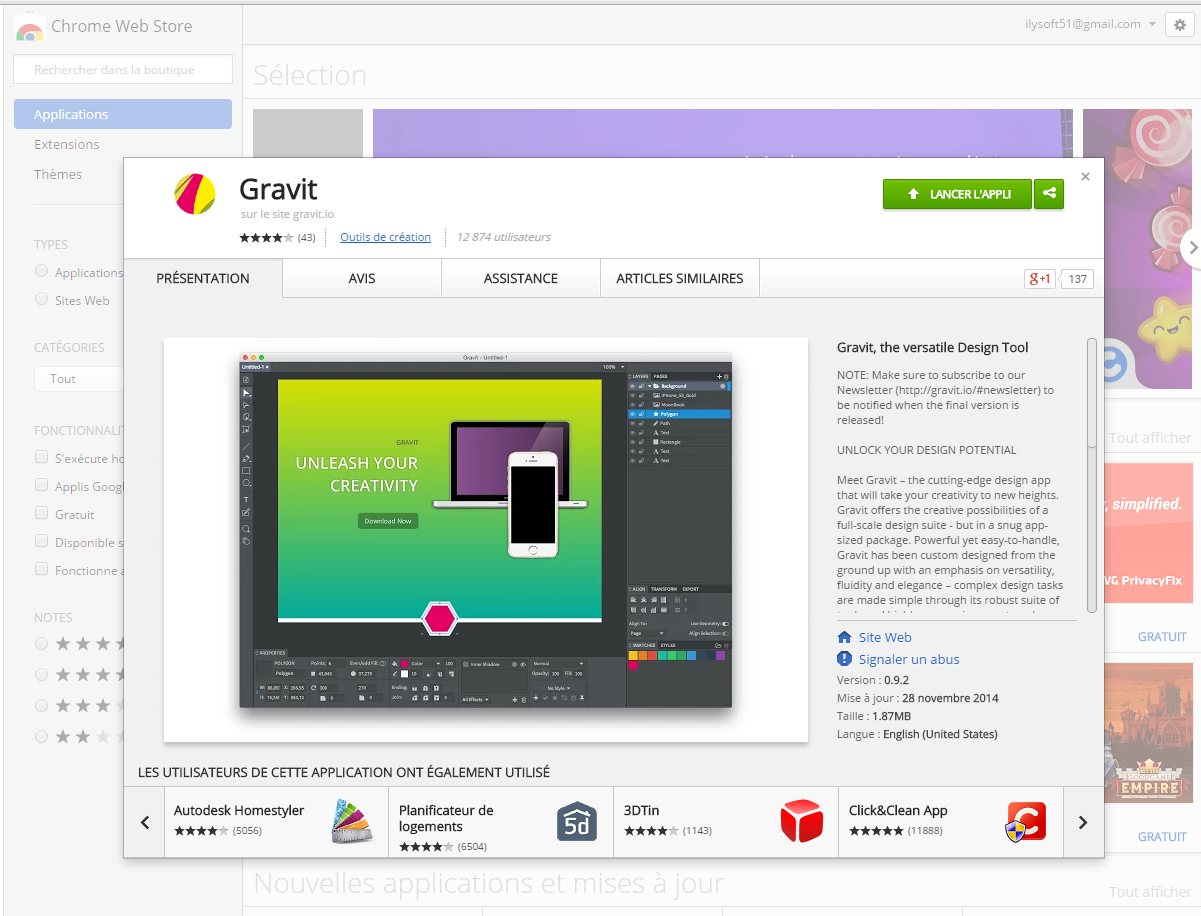The height and width of the screenshot is (916, 1201).
Task: Click the sur le site gravit.io text
Action: (287, 214)
